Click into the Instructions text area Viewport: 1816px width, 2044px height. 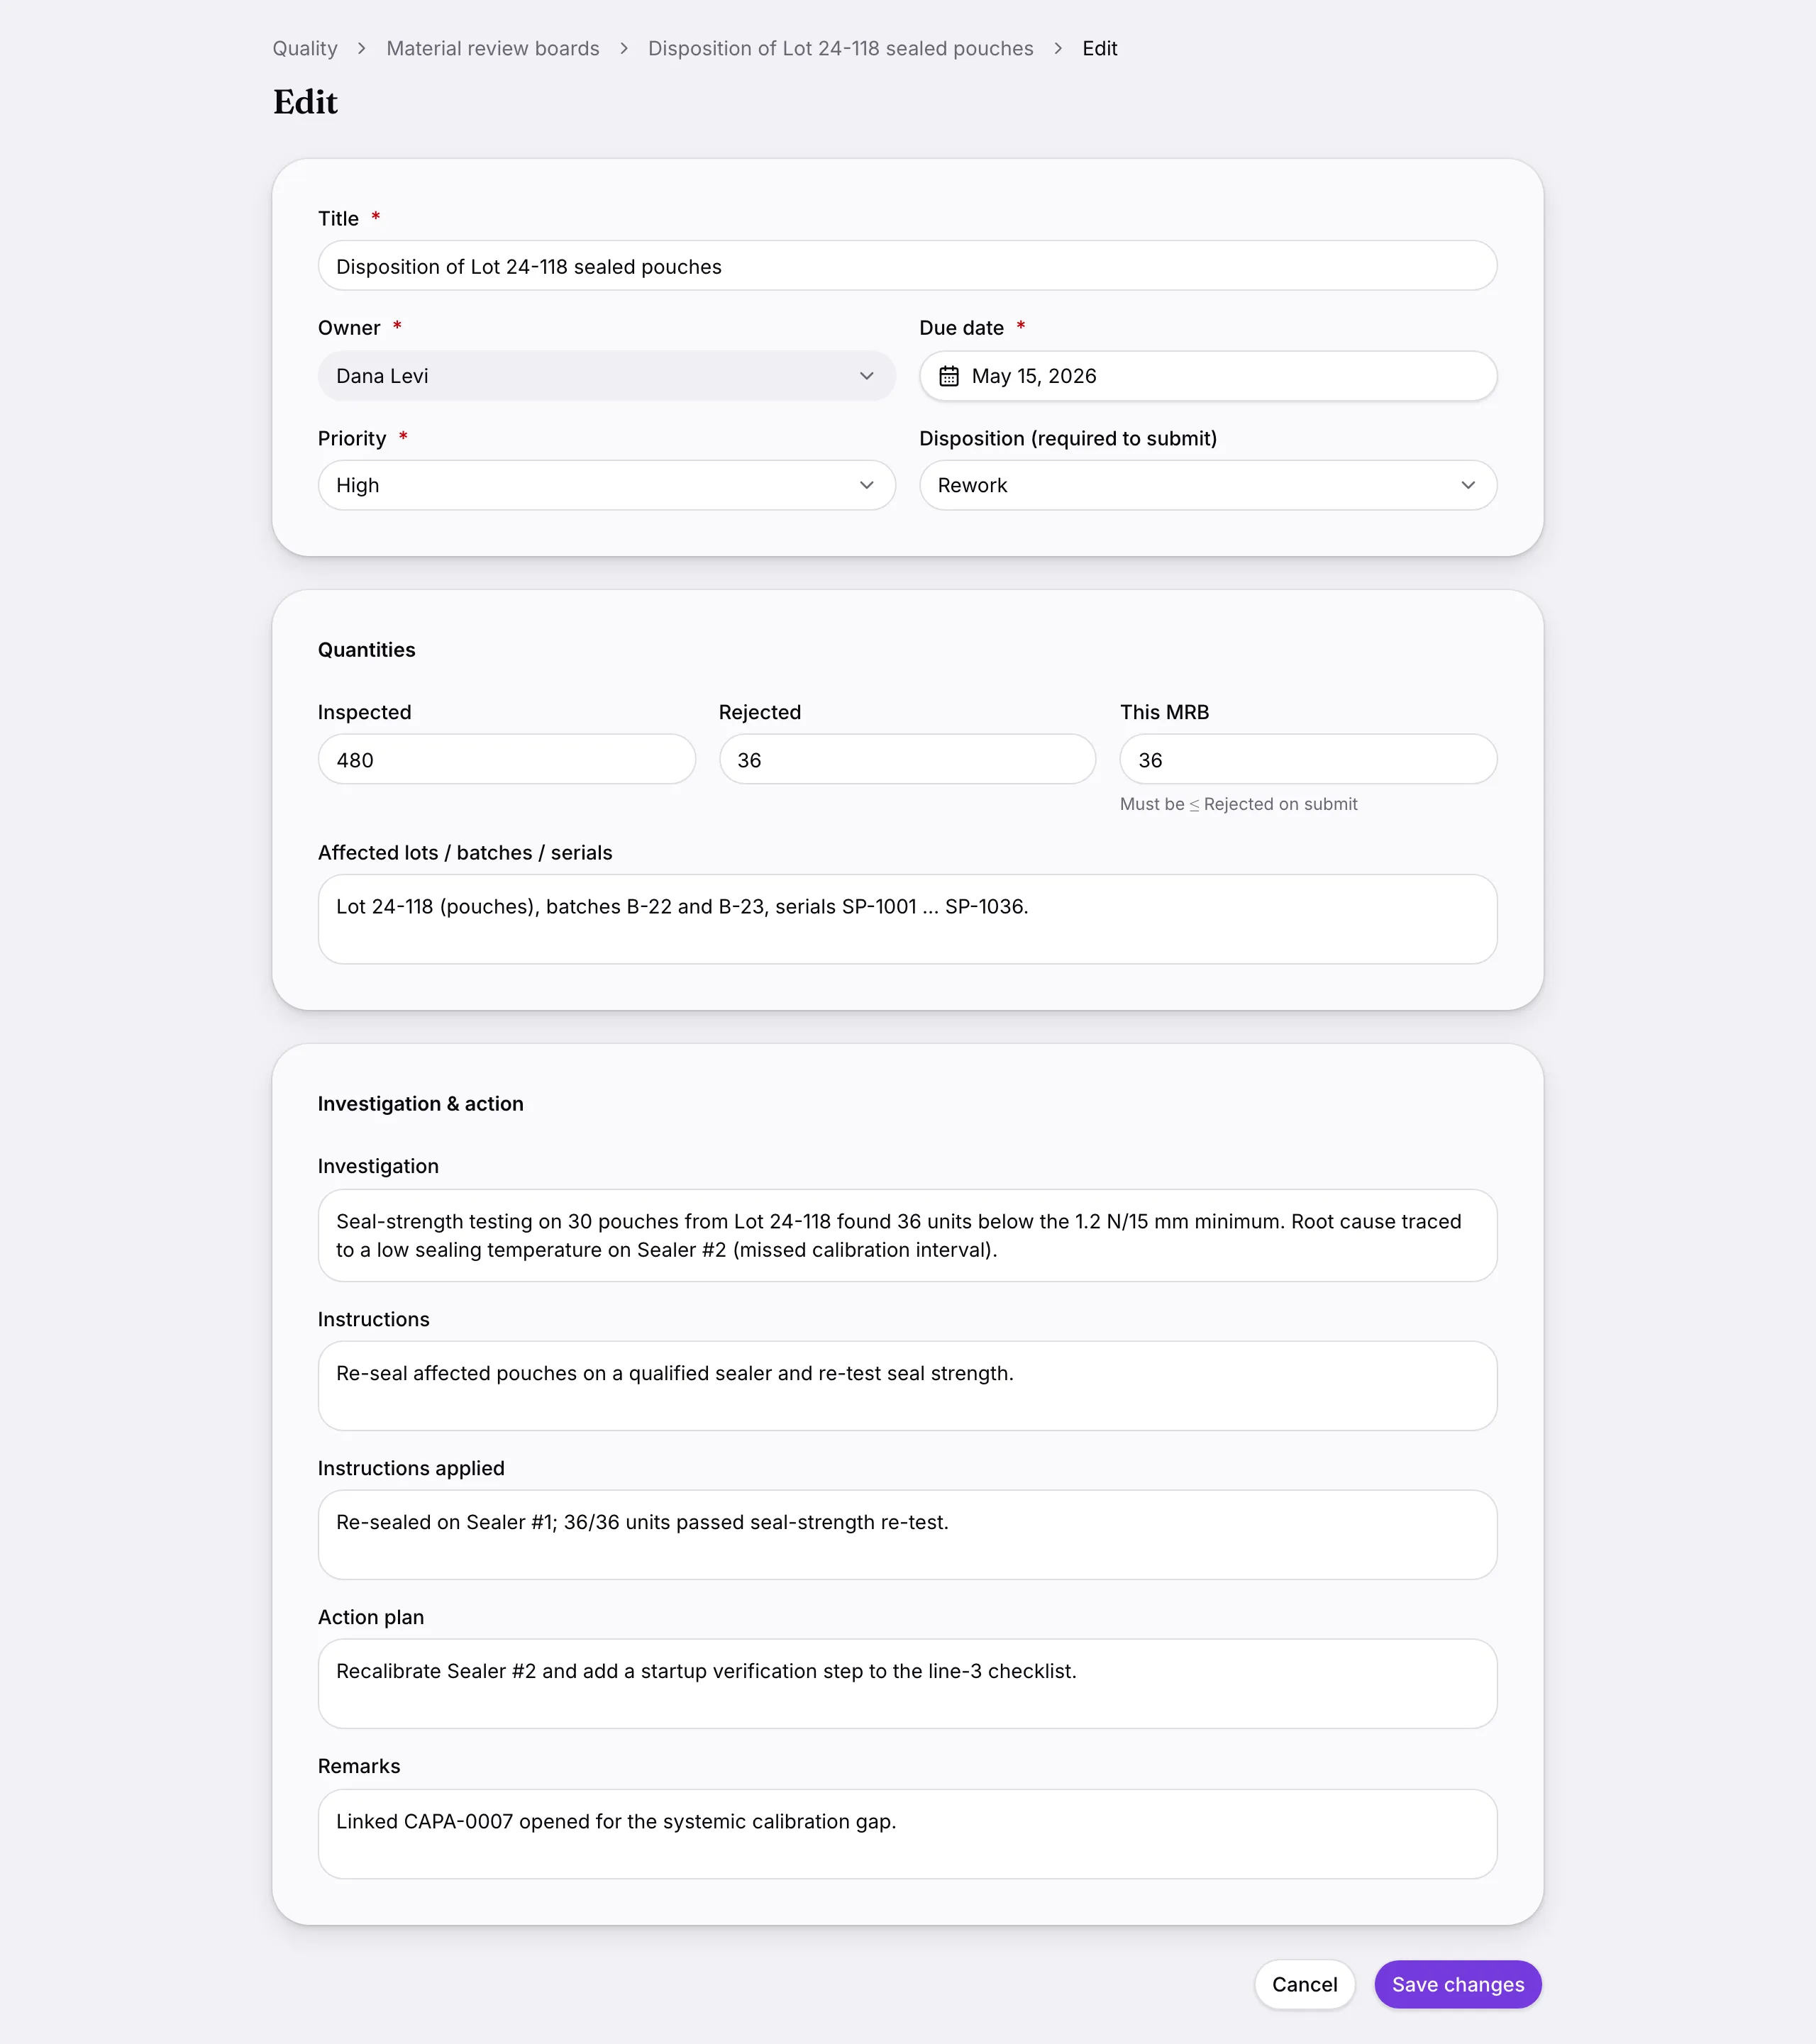tap(907, 1386)
